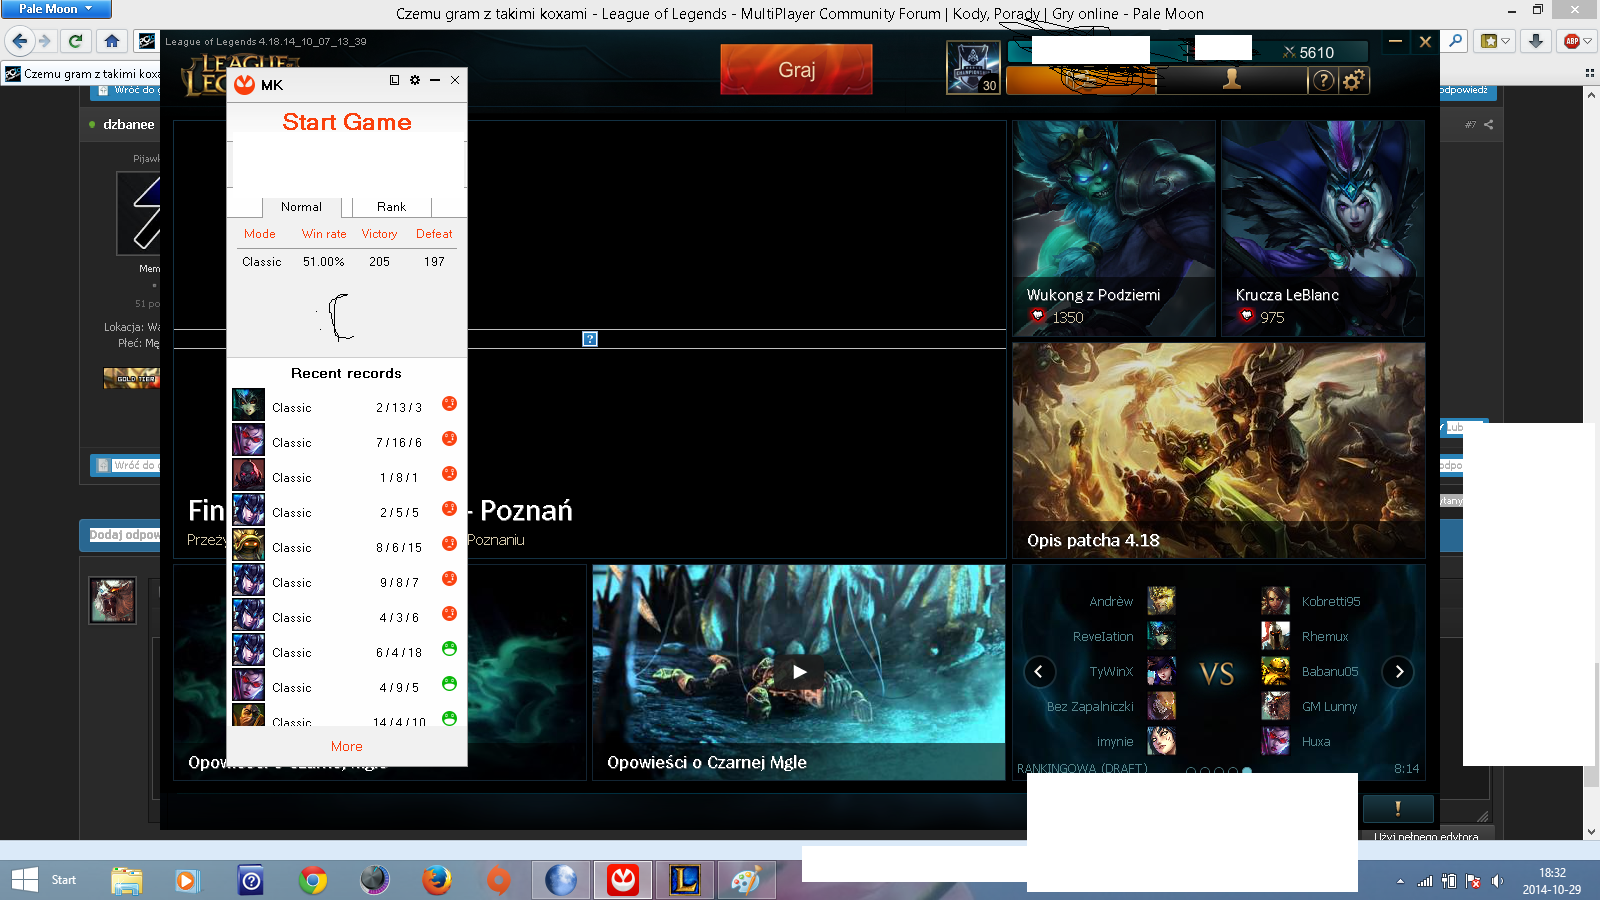Open Google Chrome from the taskbar
Screen dimensions: 1600x900
(313, 880)
